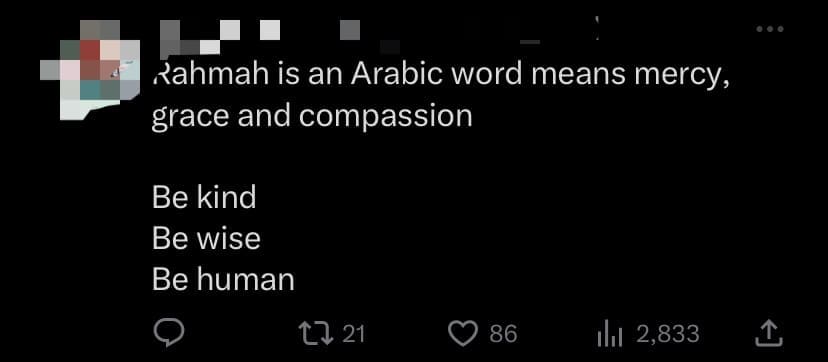Share the tweet via the upload arrow icon
The height and width of the screenshot is (362, 828).
(768, 334)
